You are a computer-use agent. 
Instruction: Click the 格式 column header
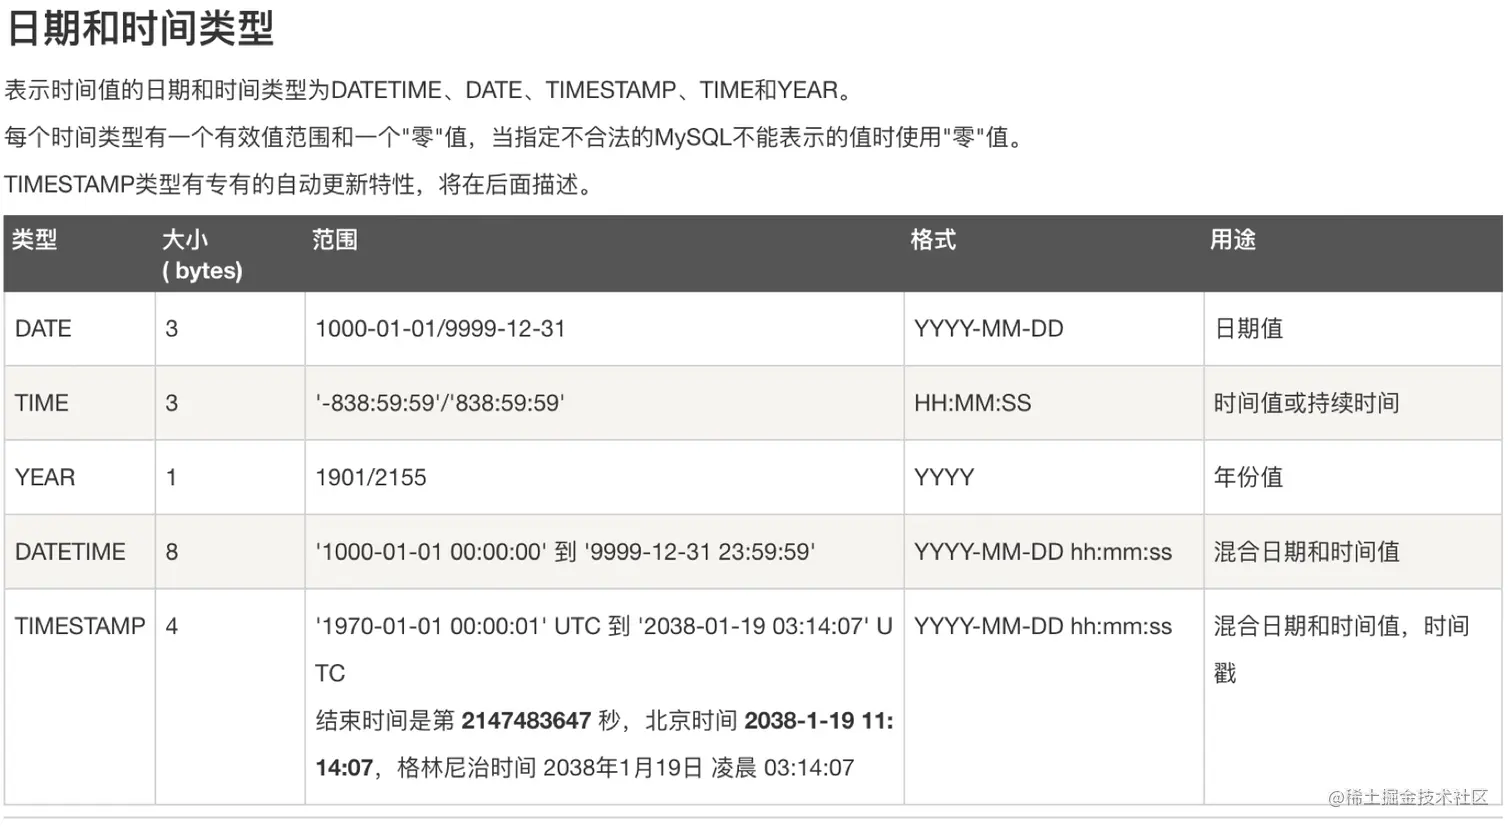click(933, 240)
